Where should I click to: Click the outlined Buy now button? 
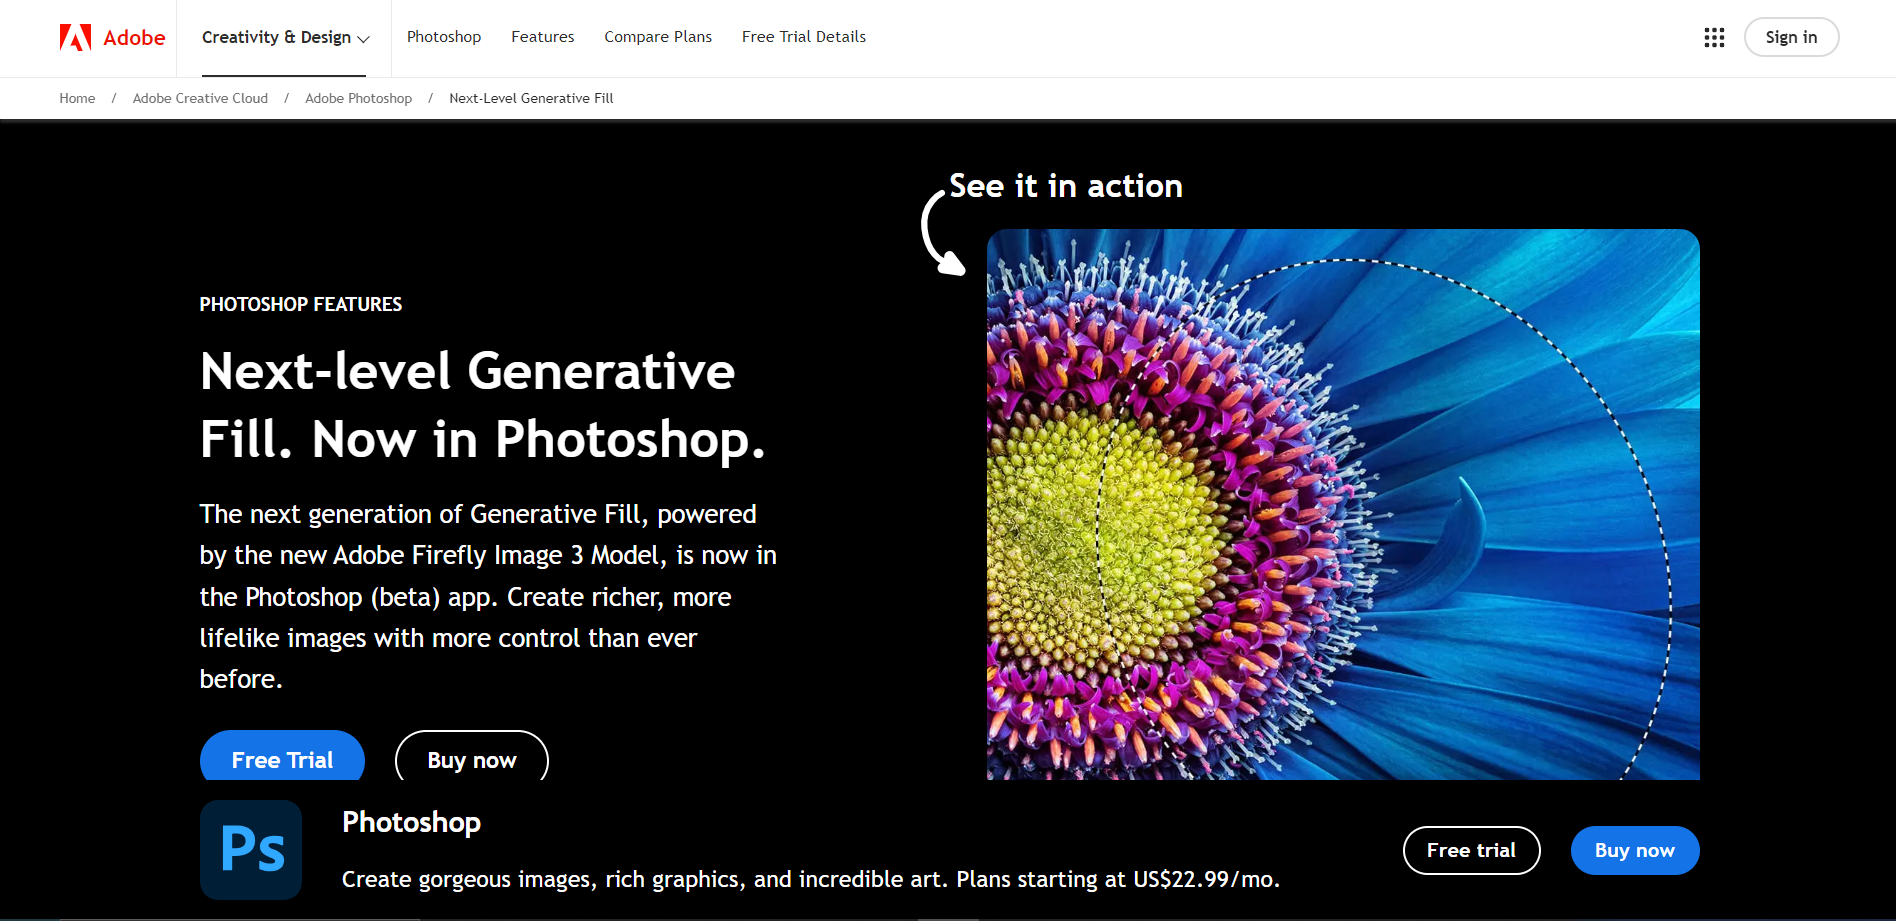[471, 760]
